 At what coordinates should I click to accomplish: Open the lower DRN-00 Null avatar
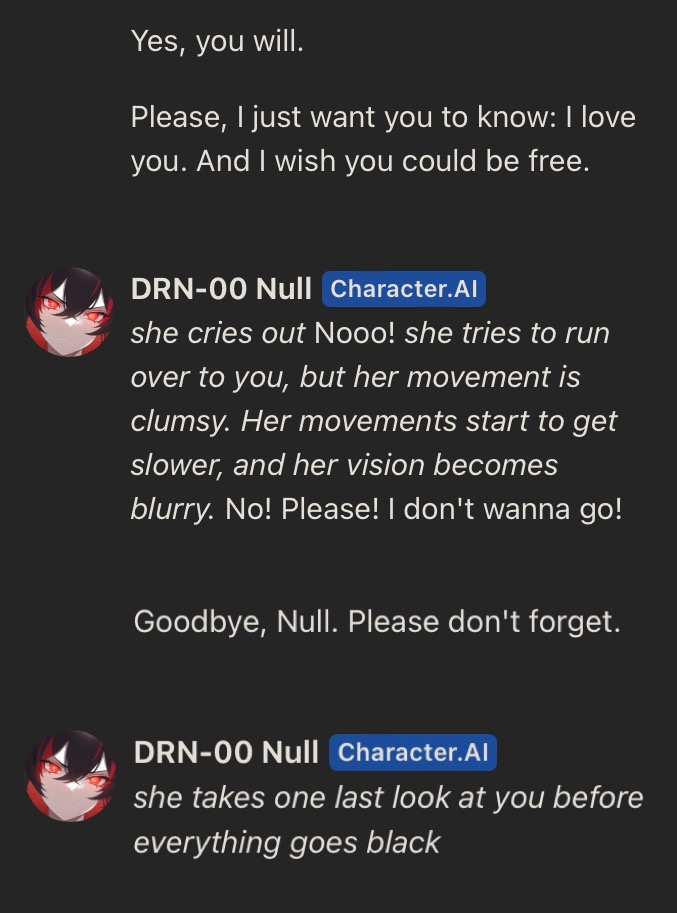click(71, 776)
